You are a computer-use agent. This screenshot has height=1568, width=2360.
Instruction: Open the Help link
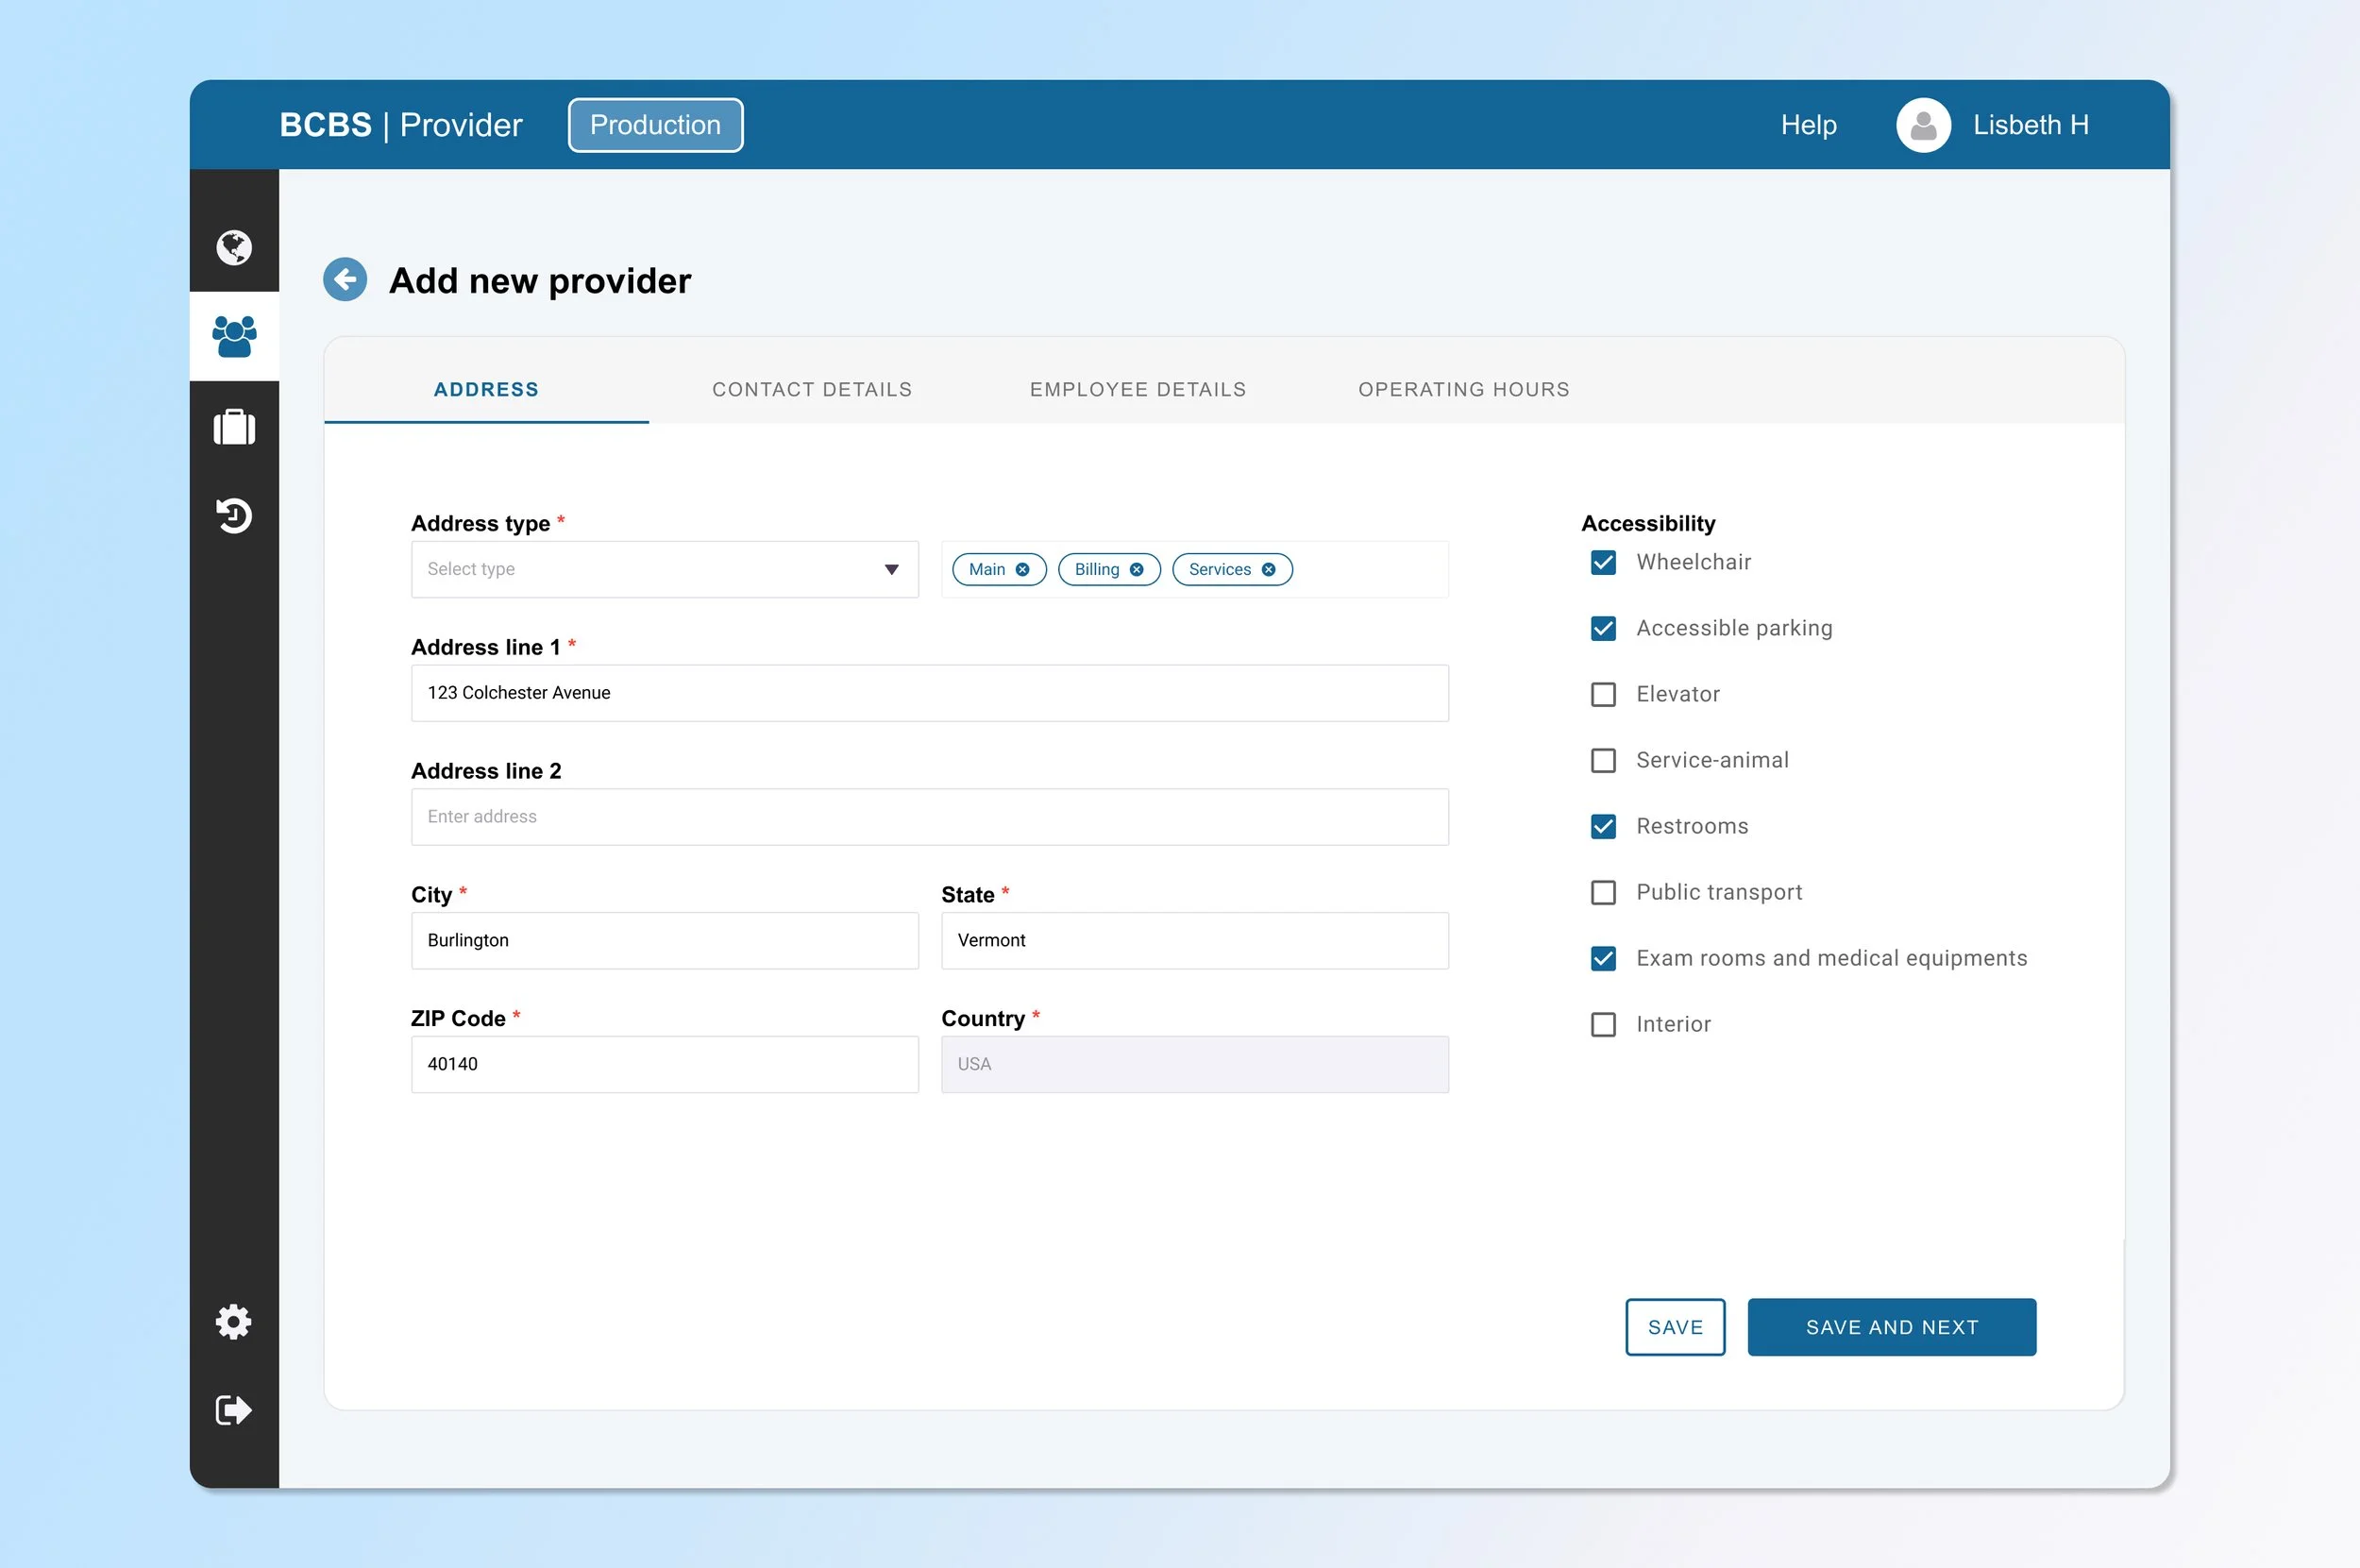[x=1808, y=125]
